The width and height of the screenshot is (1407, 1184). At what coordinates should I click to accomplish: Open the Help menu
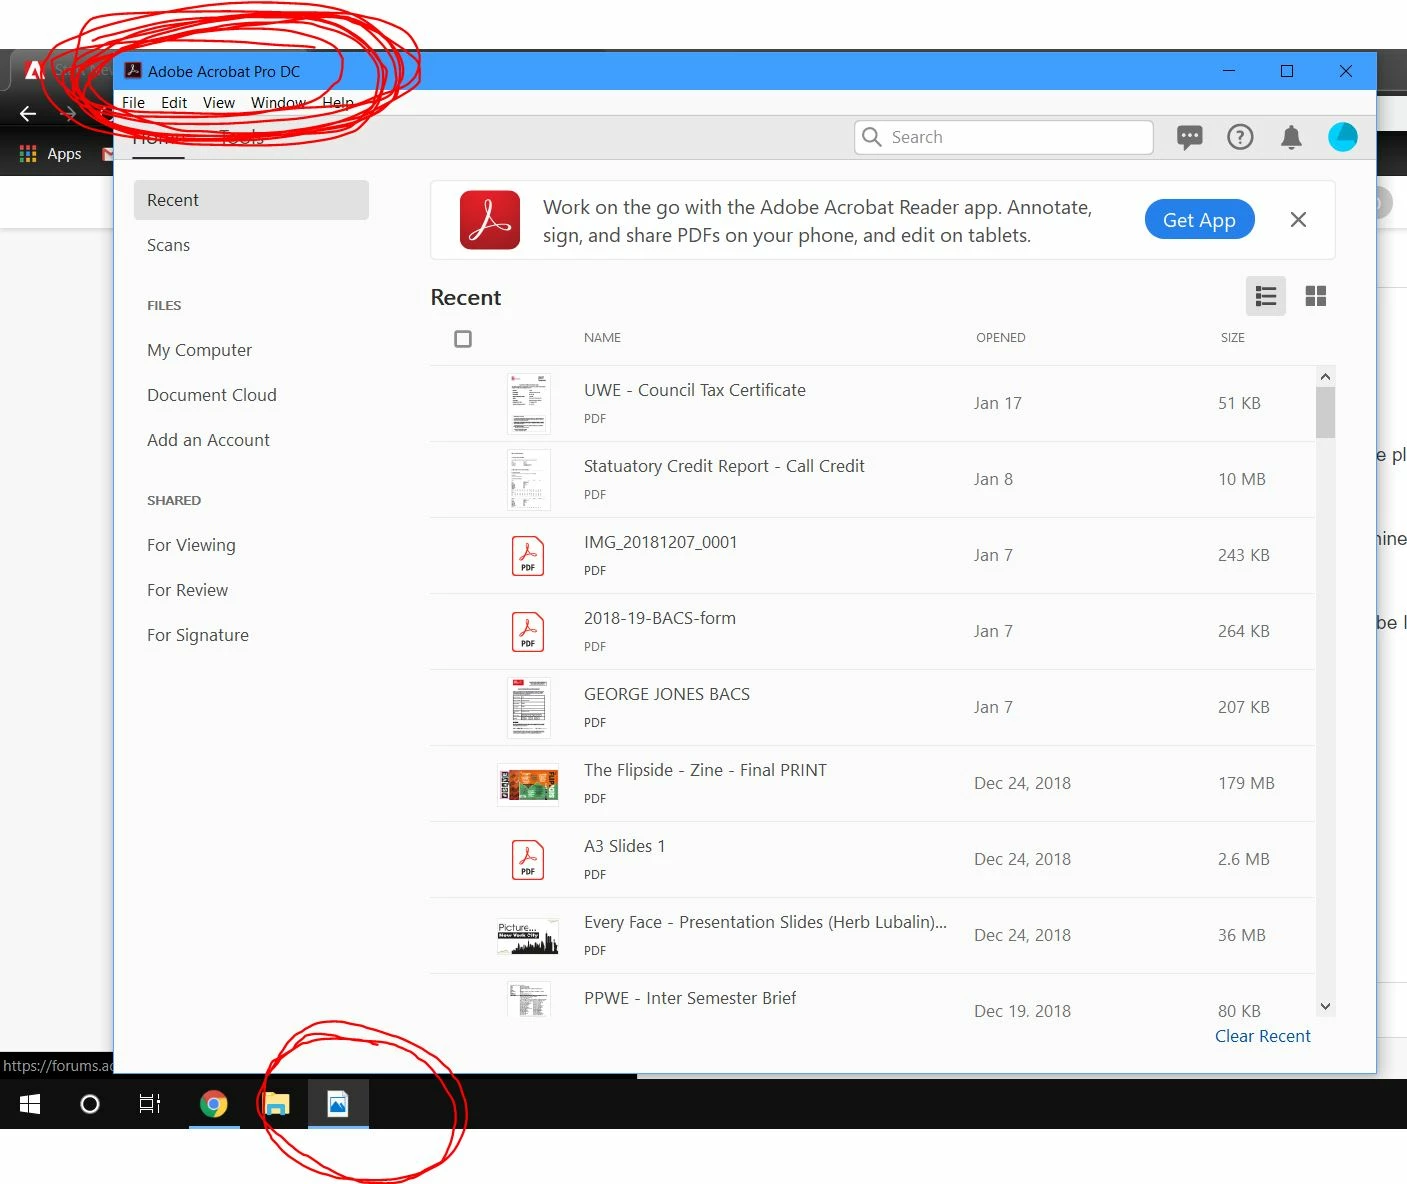pyautogui.click(x=338, y=103)
